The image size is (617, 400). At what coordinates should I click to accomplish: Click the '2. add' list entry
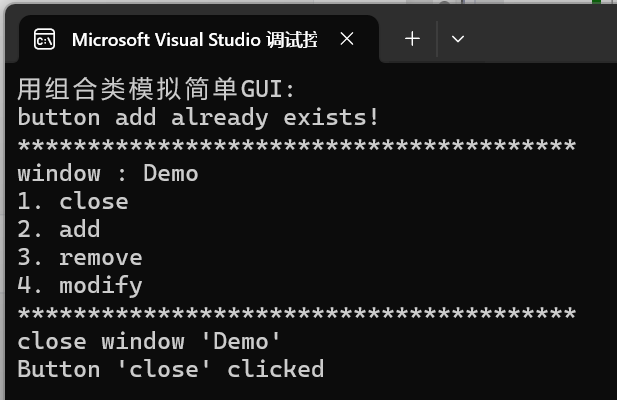pyautogui.click(x=59, y=229)
